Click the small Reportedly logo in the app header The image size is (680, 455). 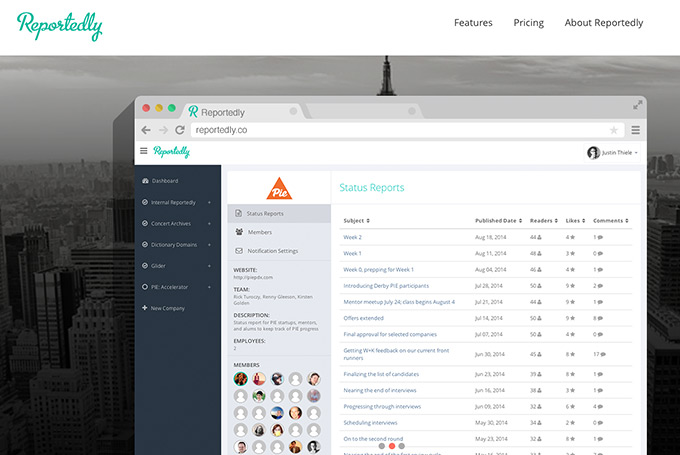click(x=172, y=151)
